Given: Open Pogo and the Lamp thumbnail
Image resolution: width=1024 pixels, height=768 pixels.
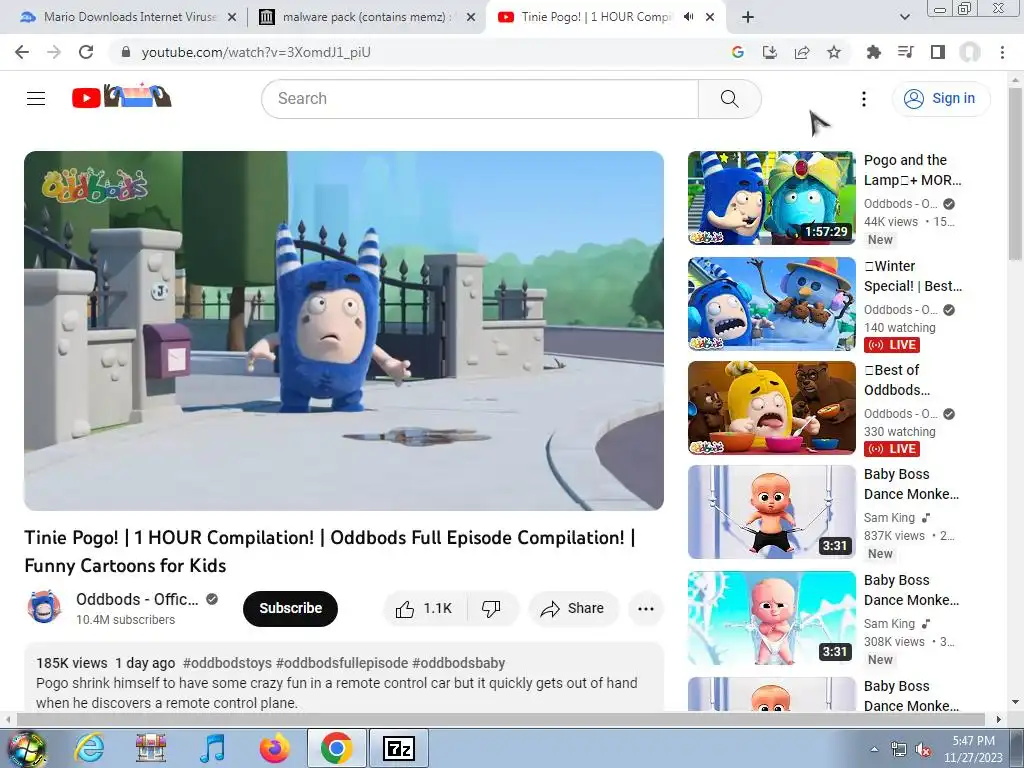Looking at the screenshot, I should [771, 198].
